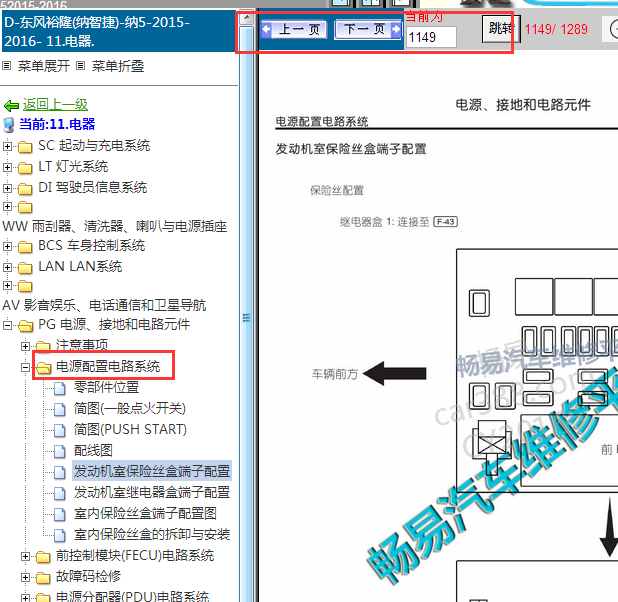The width and height of the screenshot is (618, 602).
Task: Expand the 前控制模块(FECU)电路系统 folder
Action: pyautogui.click(x=25, y=556)
